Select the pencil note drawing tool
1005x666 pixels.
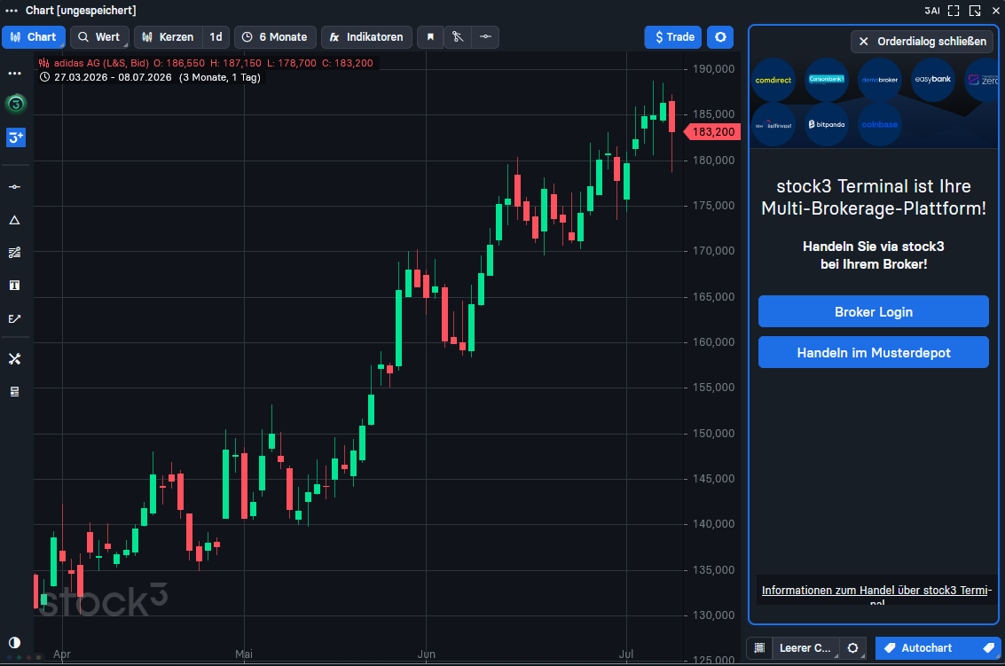coord(15,319)
